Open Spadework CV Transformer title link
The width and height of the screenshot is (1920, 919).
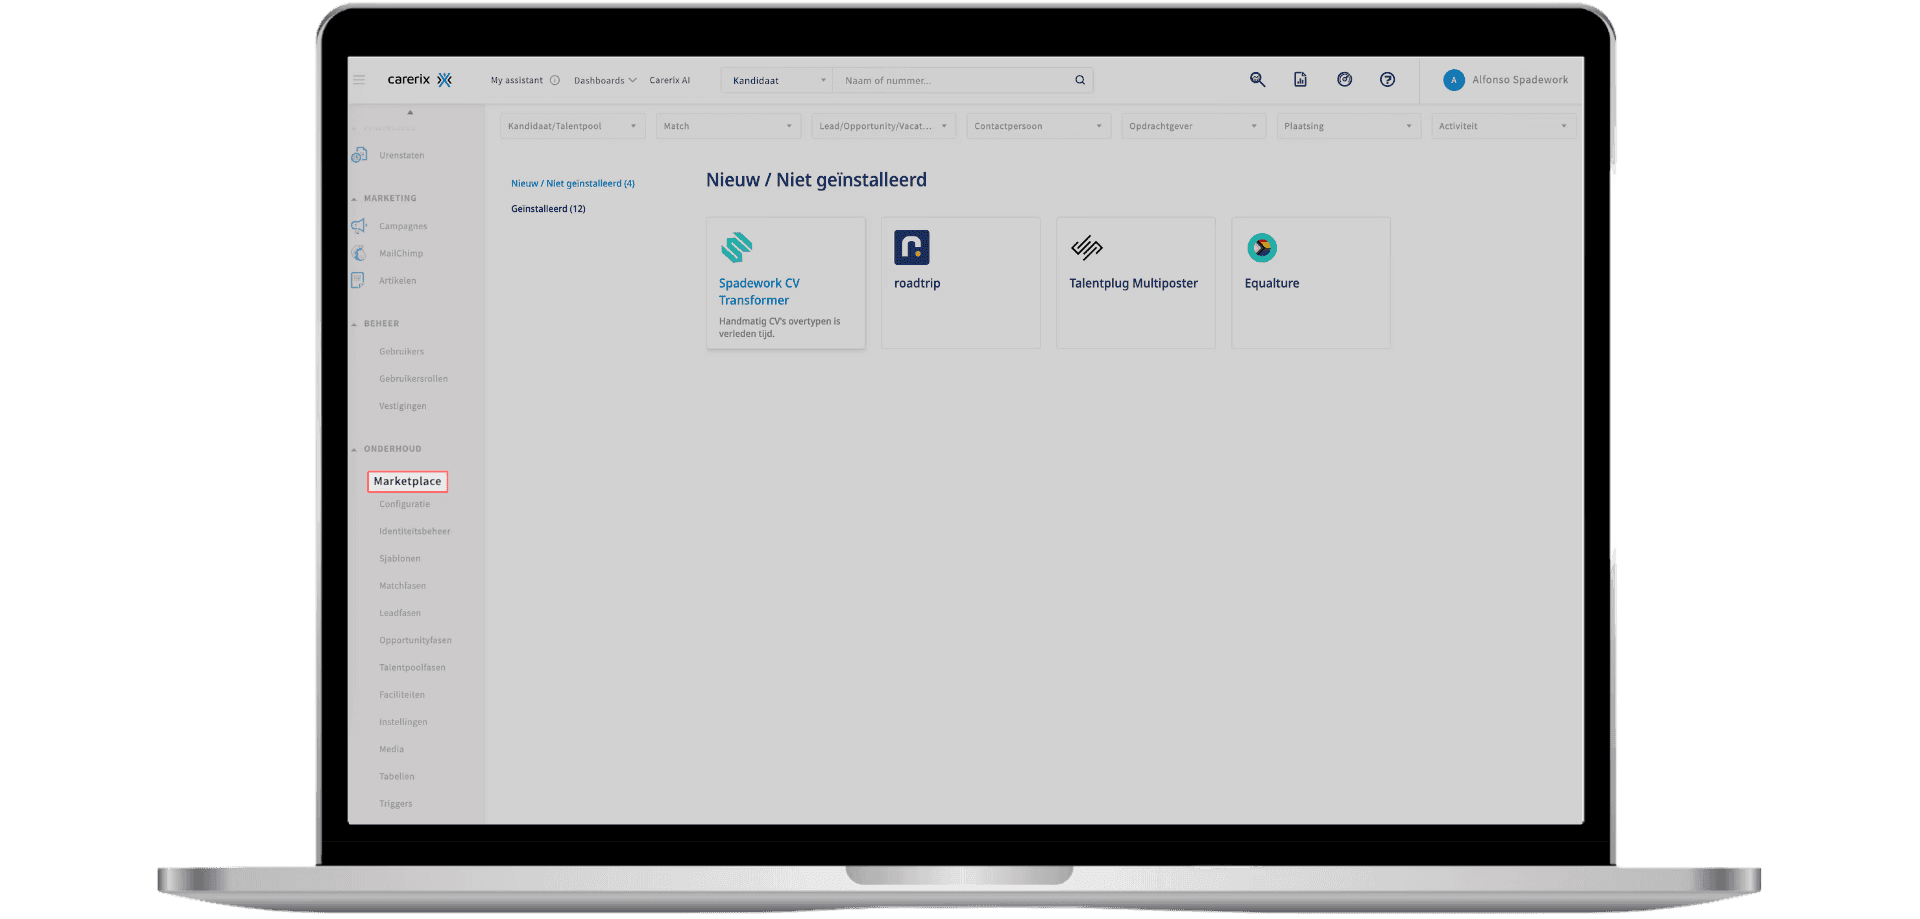(759, 292)
